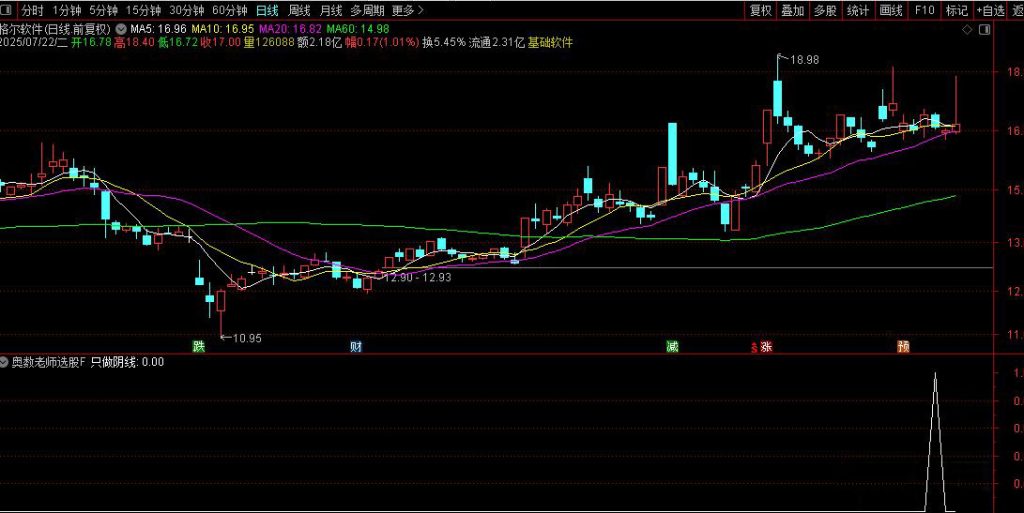
Task: Click the 18.98 high price label
Action: (x=804, y=60)
